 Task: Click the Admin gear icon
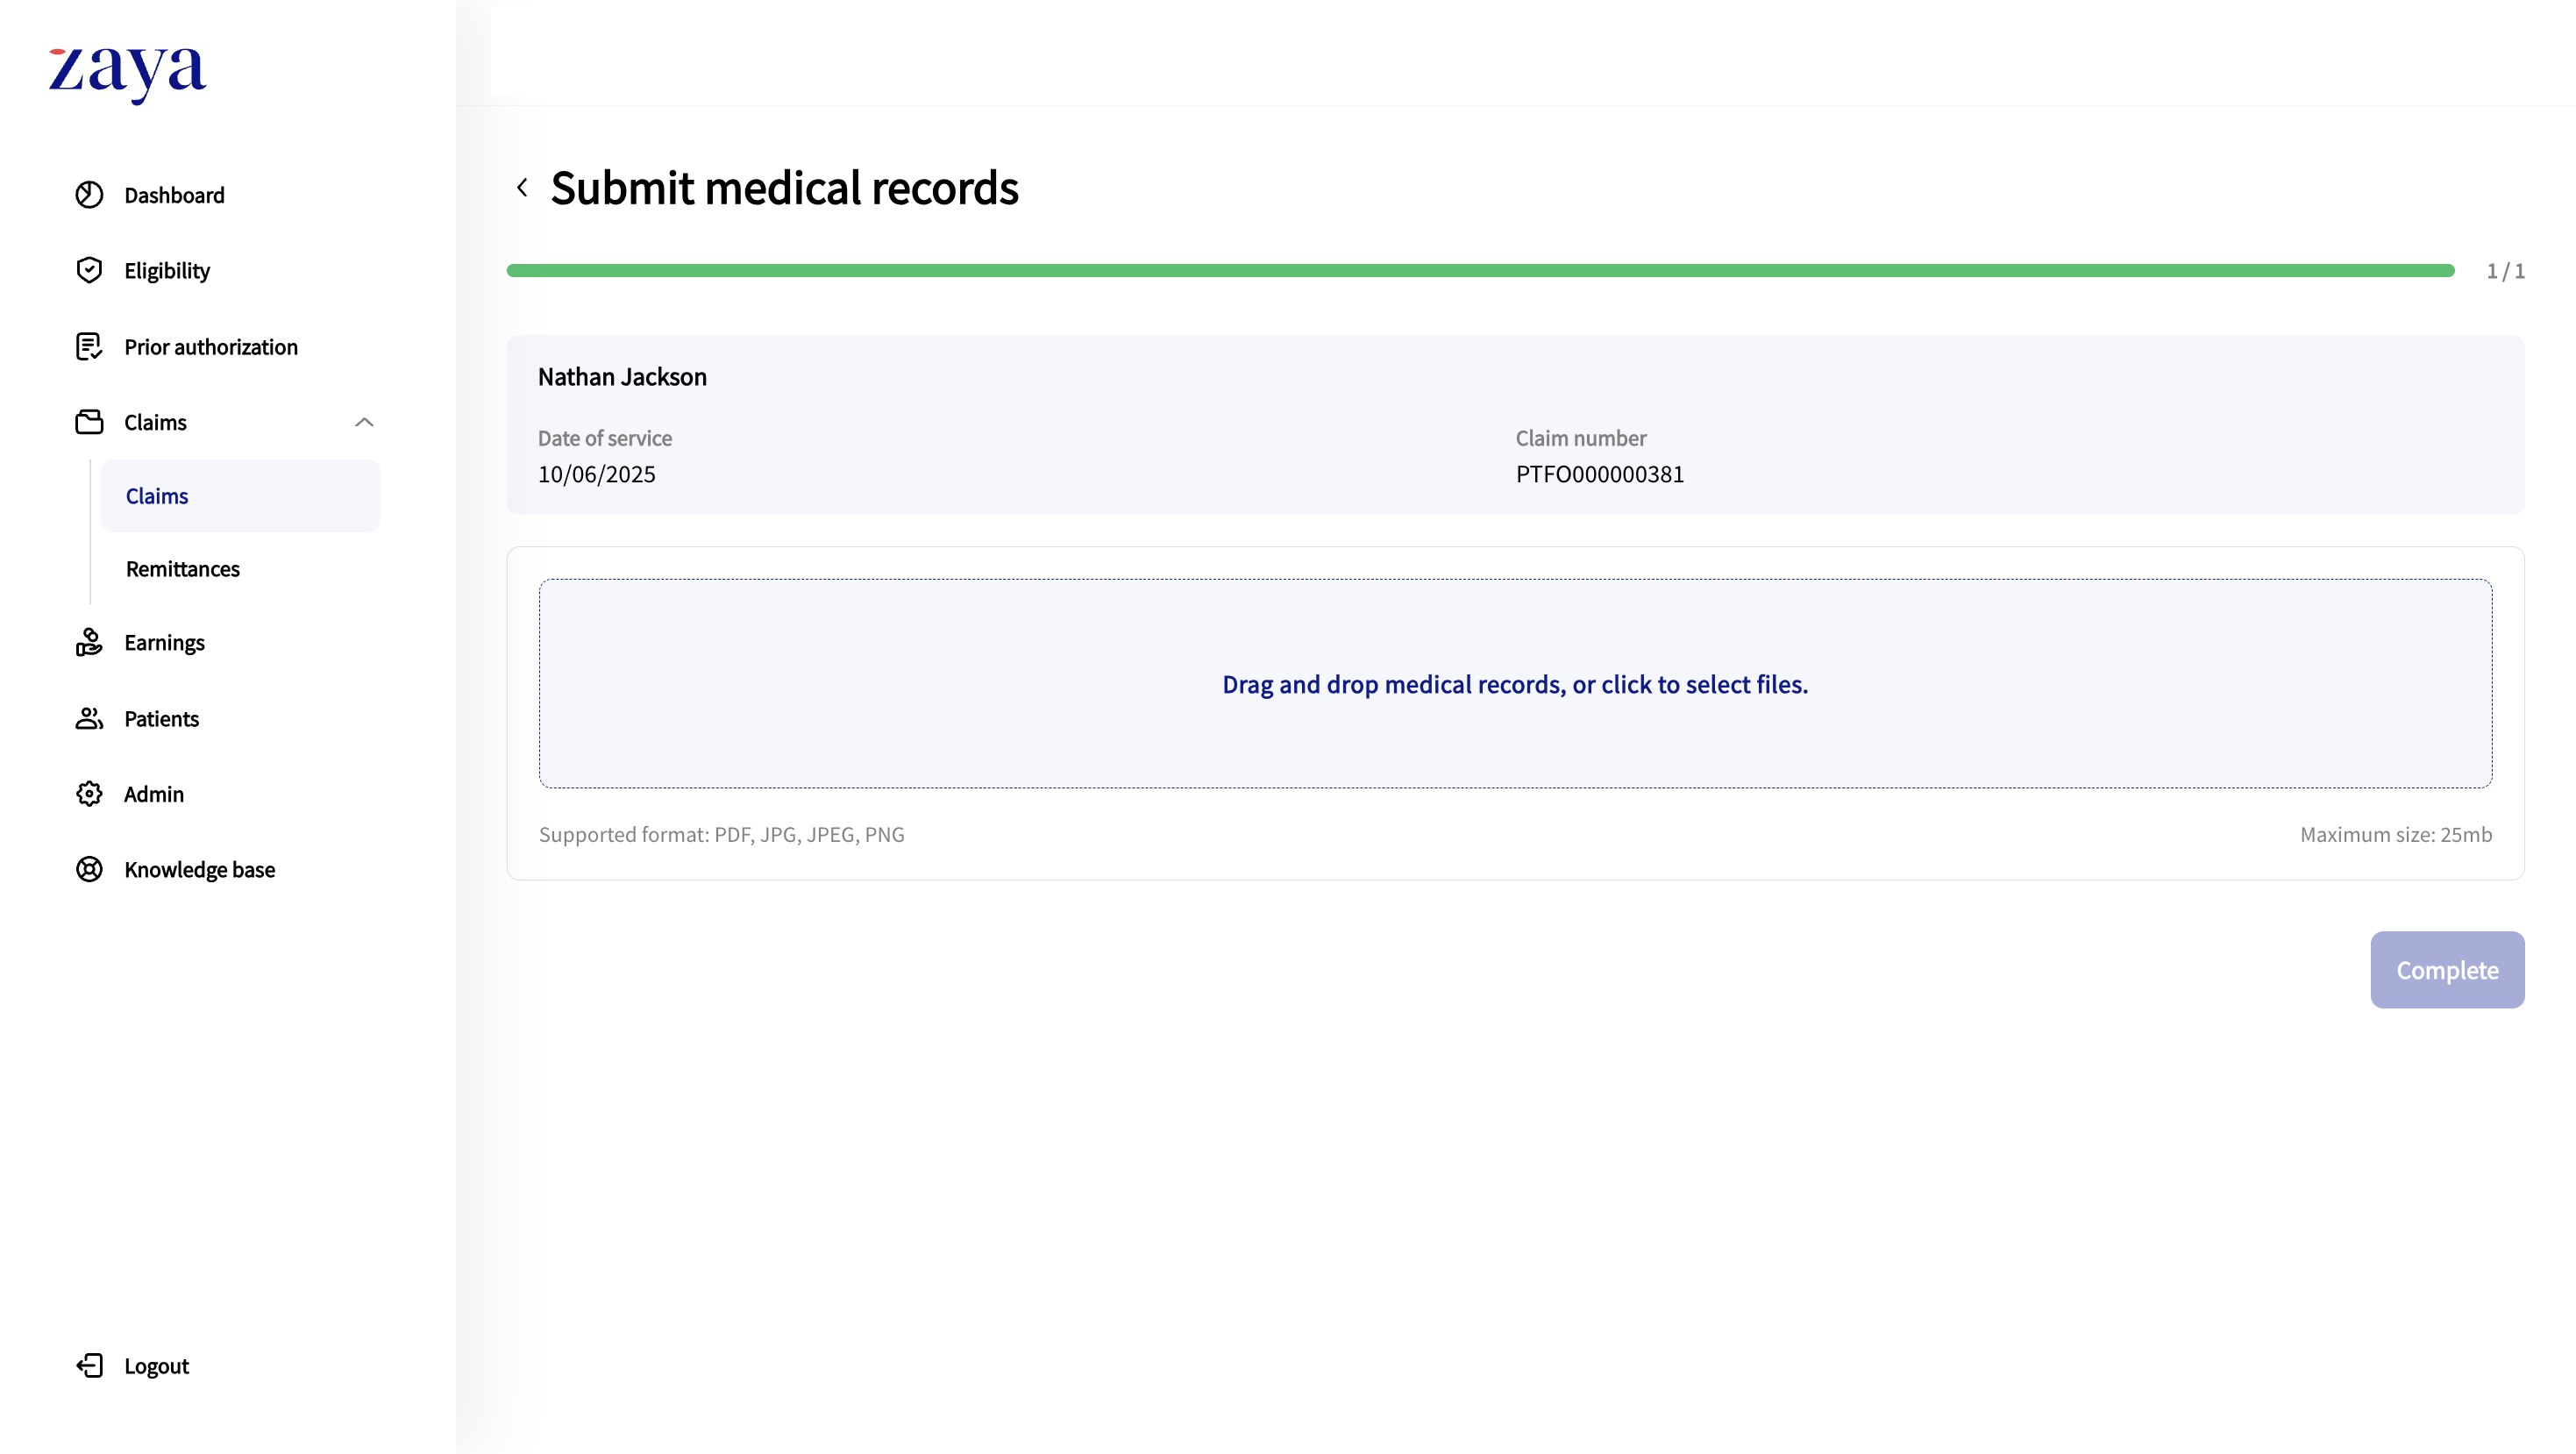coord(89,794)
